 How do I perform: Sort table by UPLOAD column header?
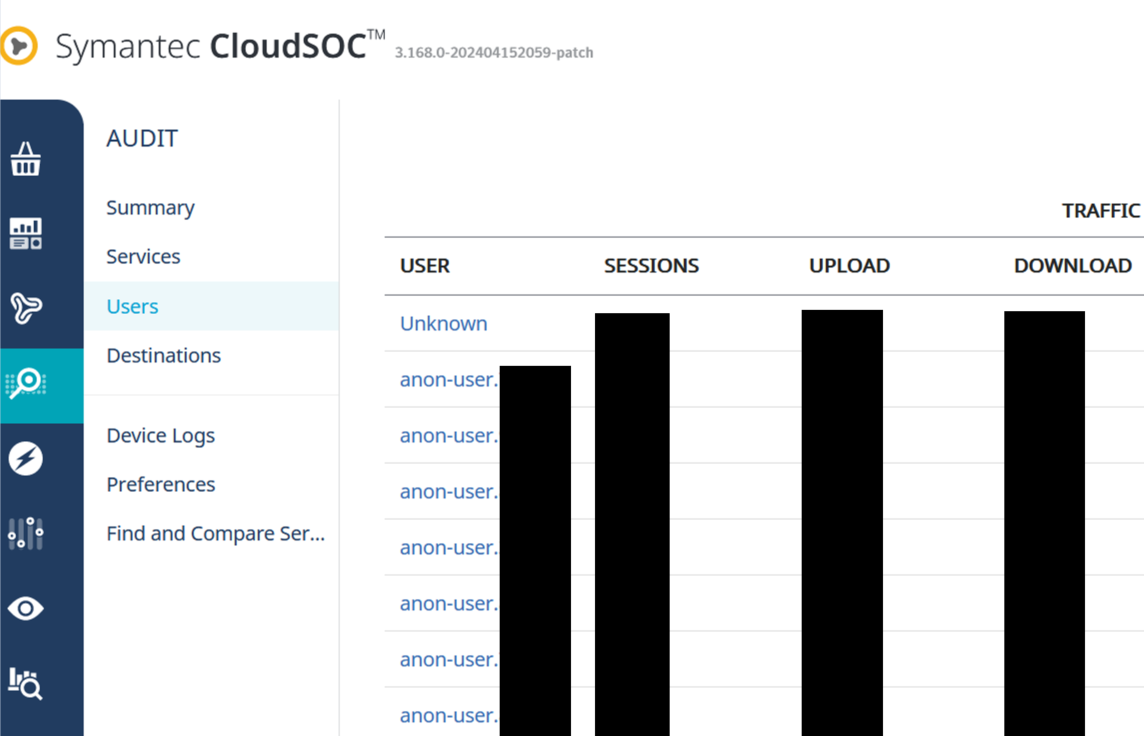849,266
